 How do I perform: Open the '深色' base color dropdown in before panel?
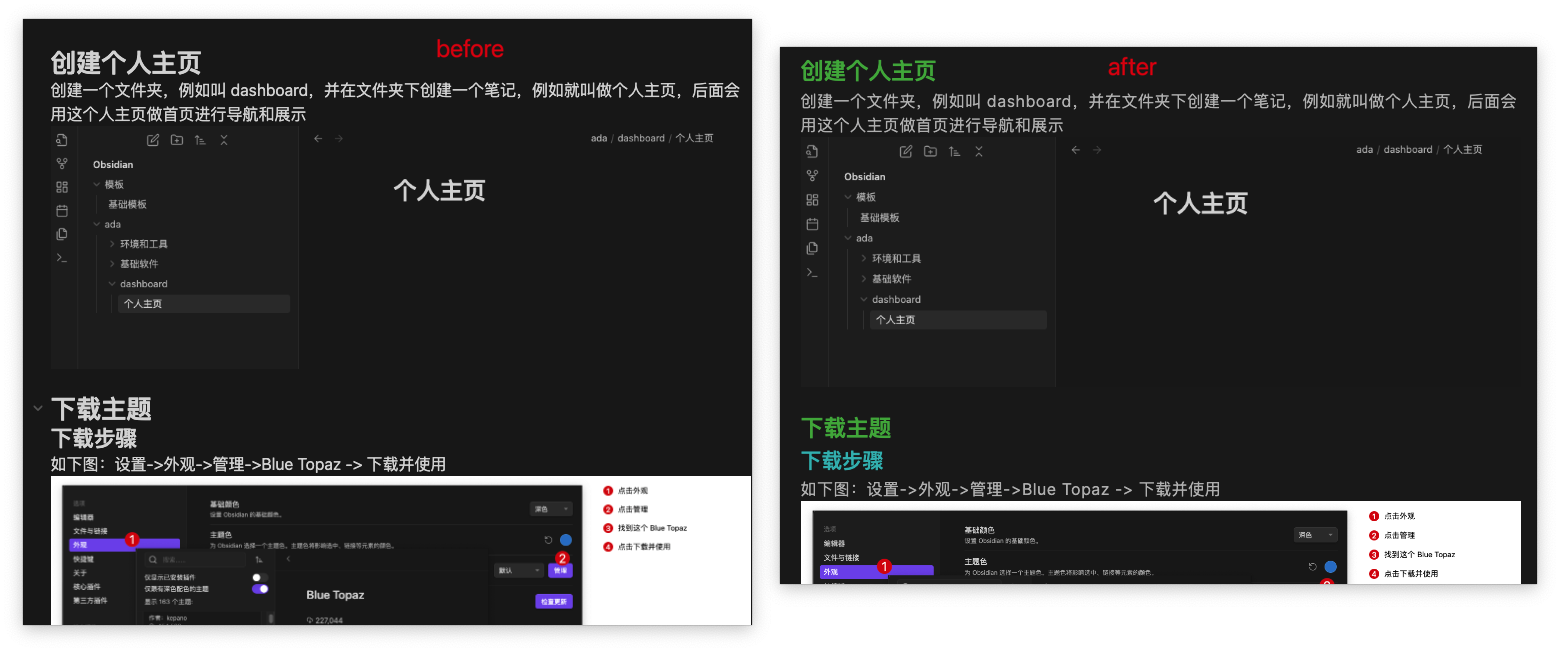point(550,509)
